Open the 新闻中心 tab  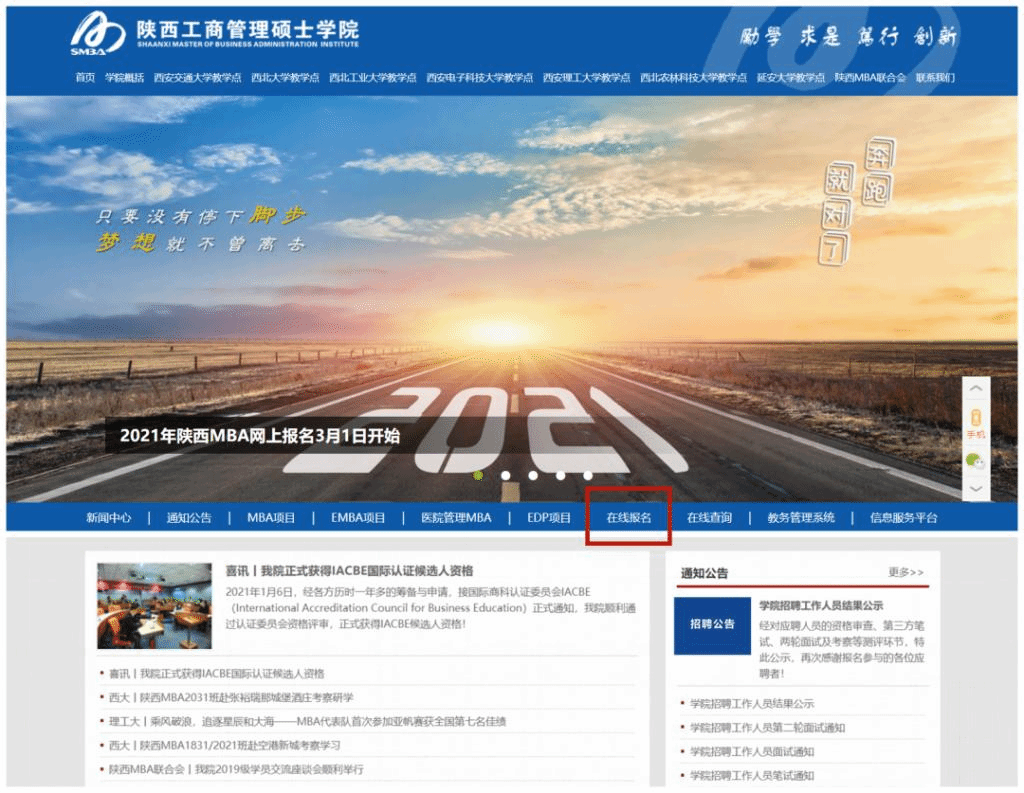[108, 518]
